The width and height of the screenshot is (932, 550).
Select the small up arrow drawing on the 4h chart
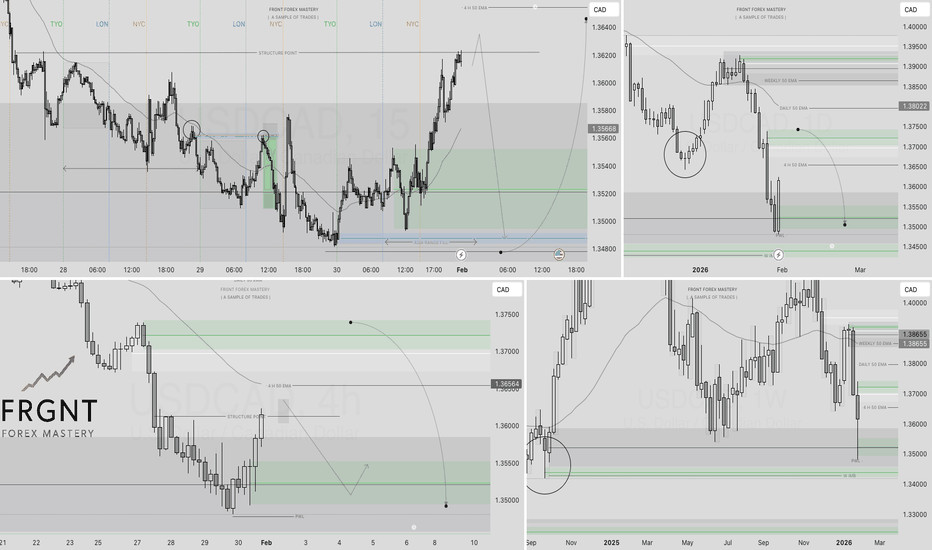click(x=366, y=468)
